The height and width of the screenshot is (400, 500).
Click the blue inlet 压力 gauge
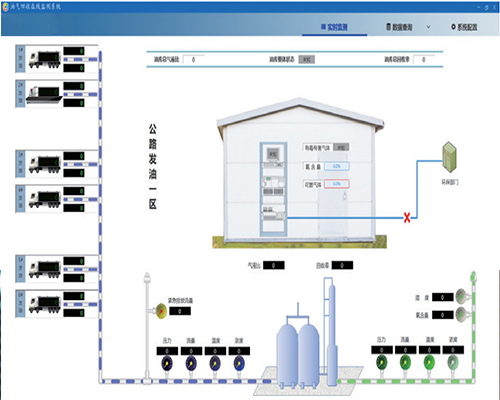click(167, 363)
